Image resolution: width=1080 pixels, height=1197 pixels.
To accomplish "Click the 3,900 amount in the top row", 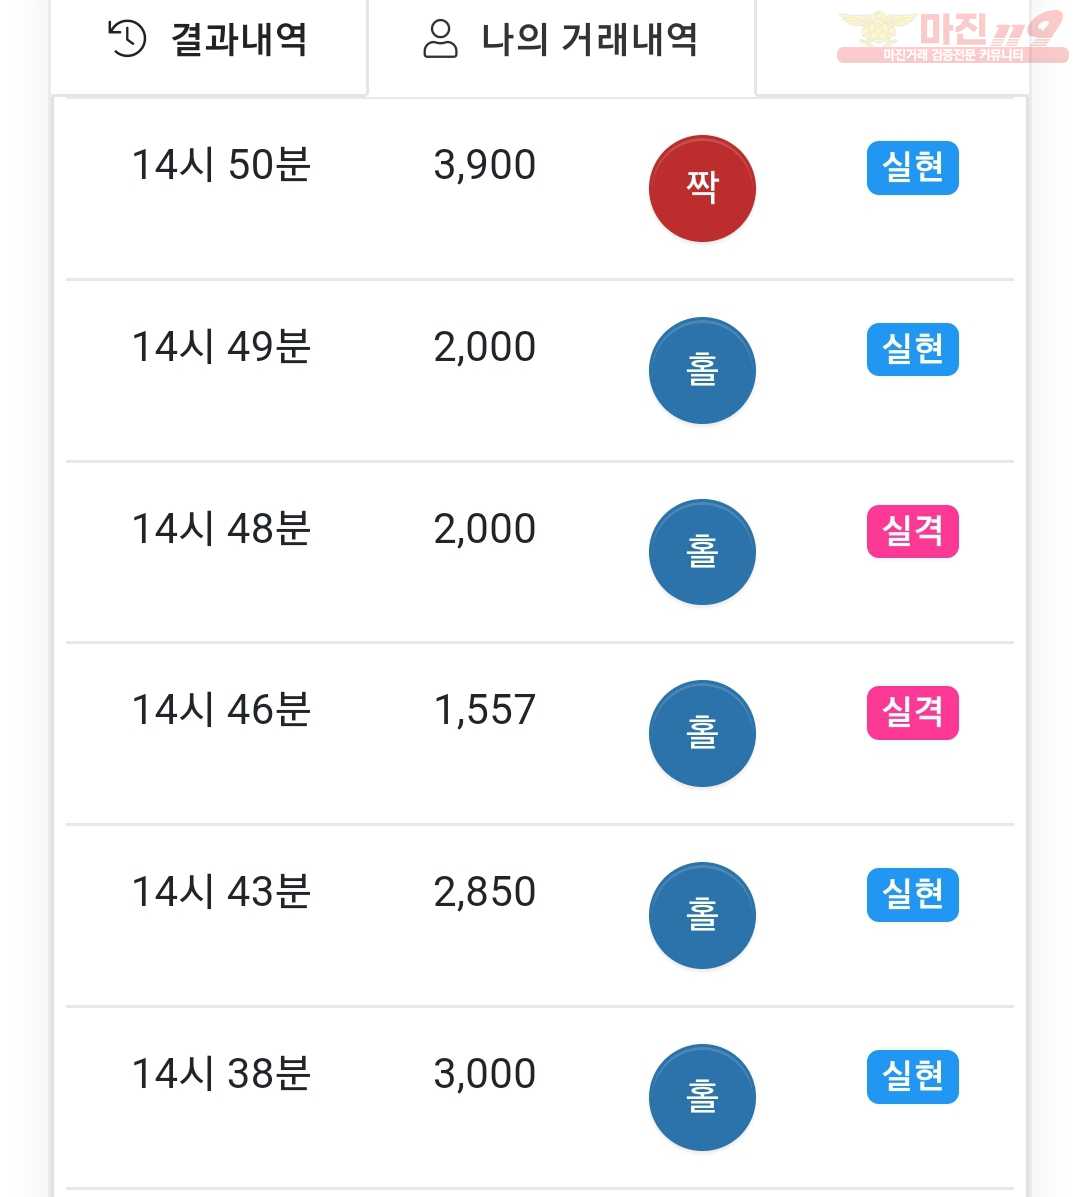I will click(x=485, y=166).
